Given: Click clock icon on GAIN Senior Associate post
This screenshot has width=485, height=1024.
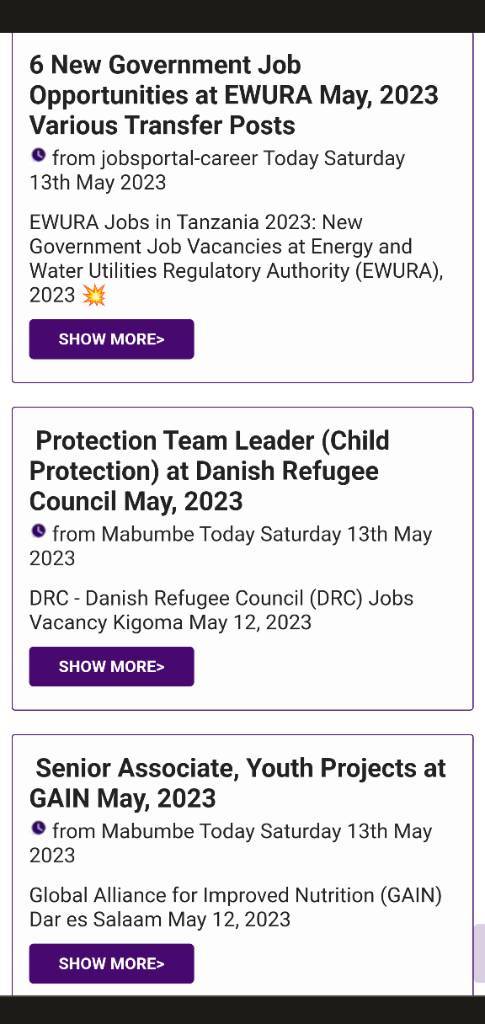Looking at the screenshot, I should point(39,828).
